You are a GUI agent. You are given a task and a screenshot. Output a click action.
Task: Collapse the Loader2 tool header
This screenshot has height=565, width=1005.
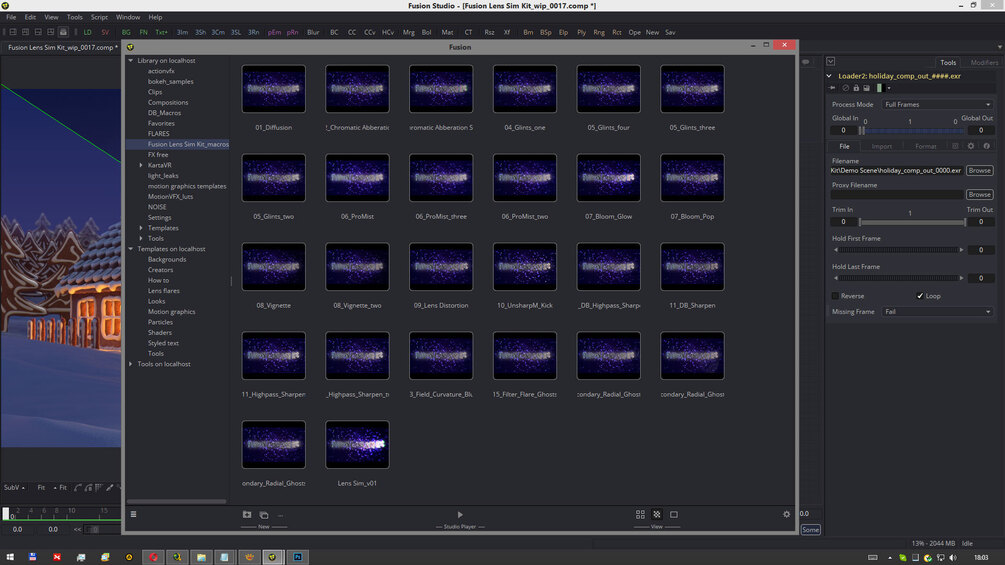pyautogui.click(x=829, y=76)
